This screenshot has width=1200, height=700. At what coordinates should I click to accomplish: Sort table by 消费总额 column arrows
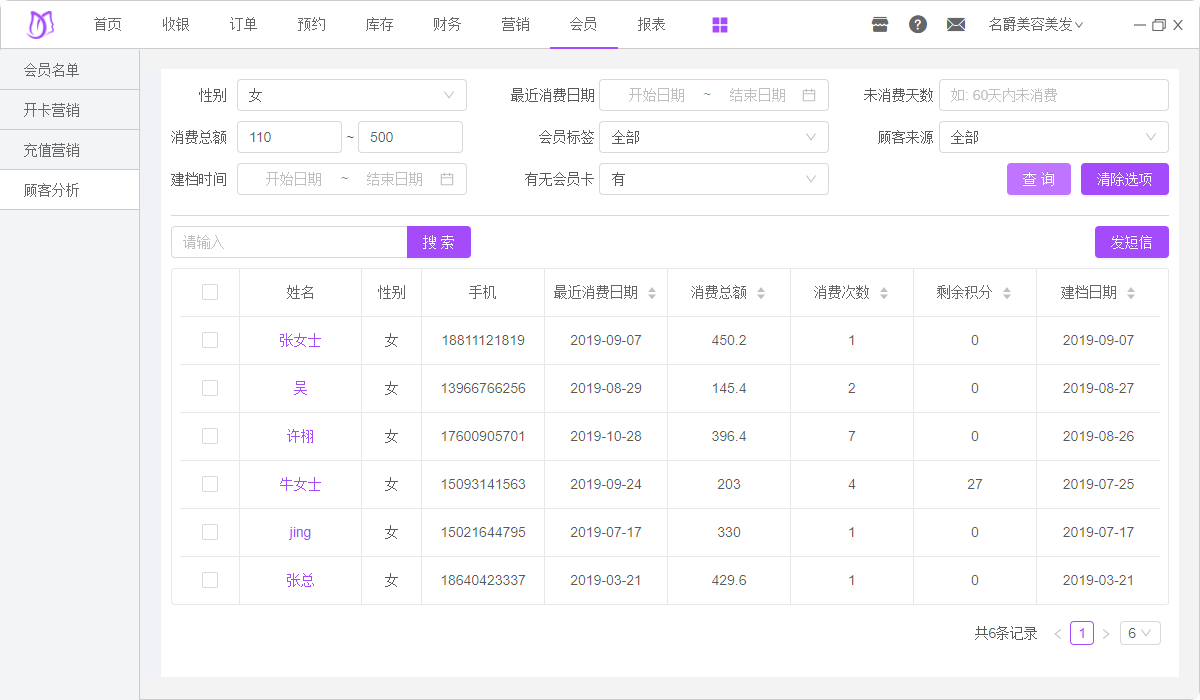coord(761,293)
